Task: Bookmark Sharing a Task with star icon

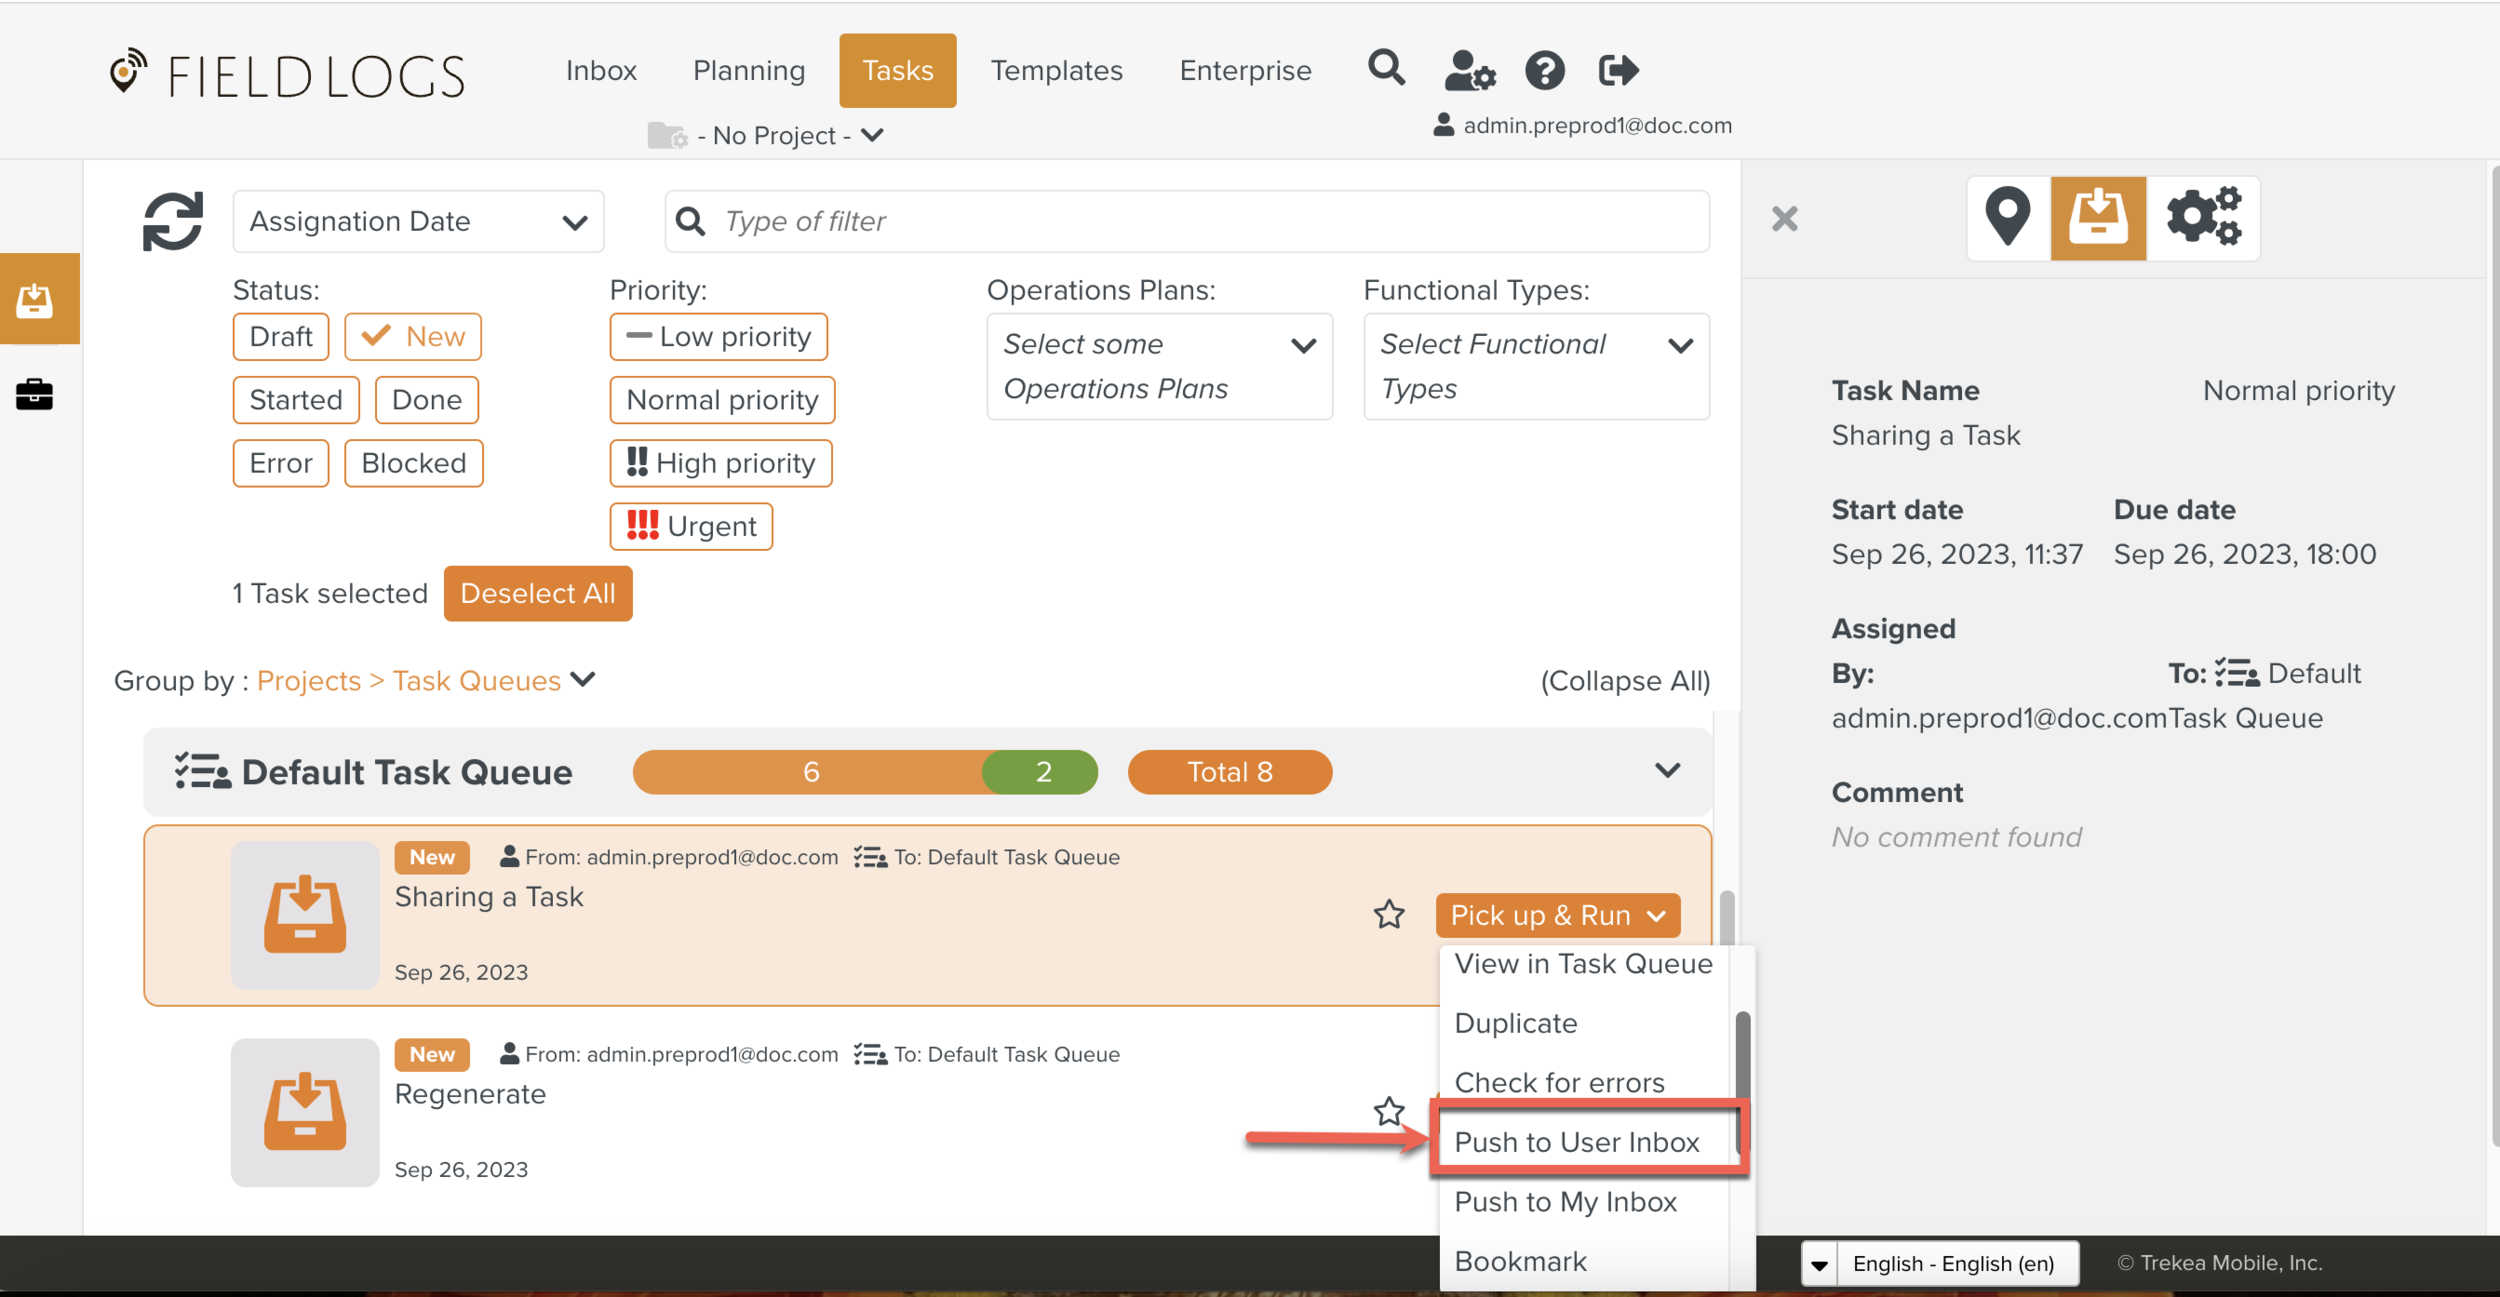Action: click(x=1388, y=914)
